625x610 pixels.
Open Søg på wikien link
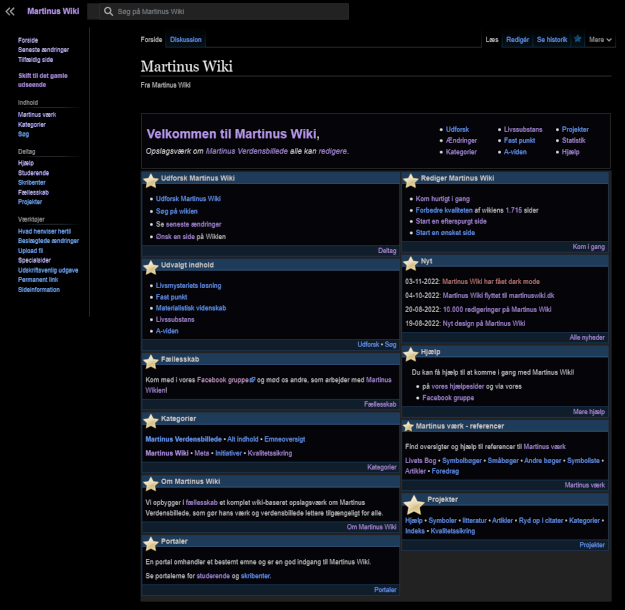tap(177, 211)
